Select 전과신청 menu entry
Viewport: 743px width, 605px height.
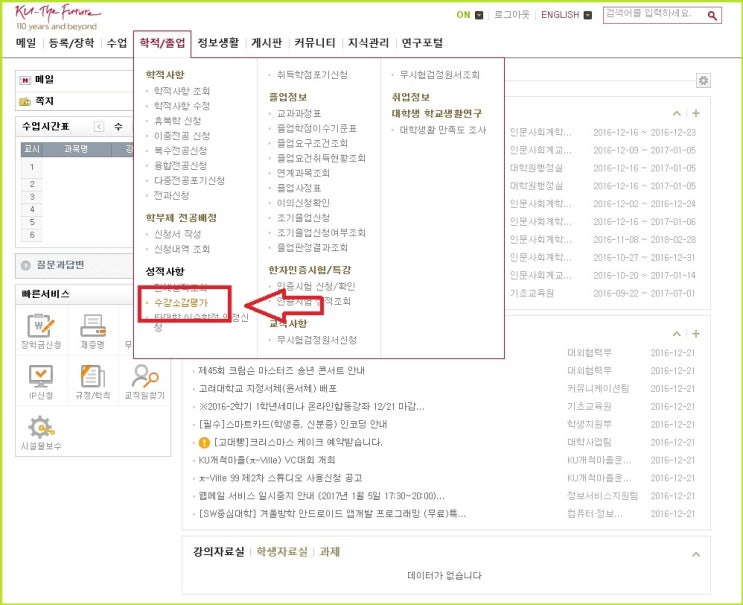[172, 195]
